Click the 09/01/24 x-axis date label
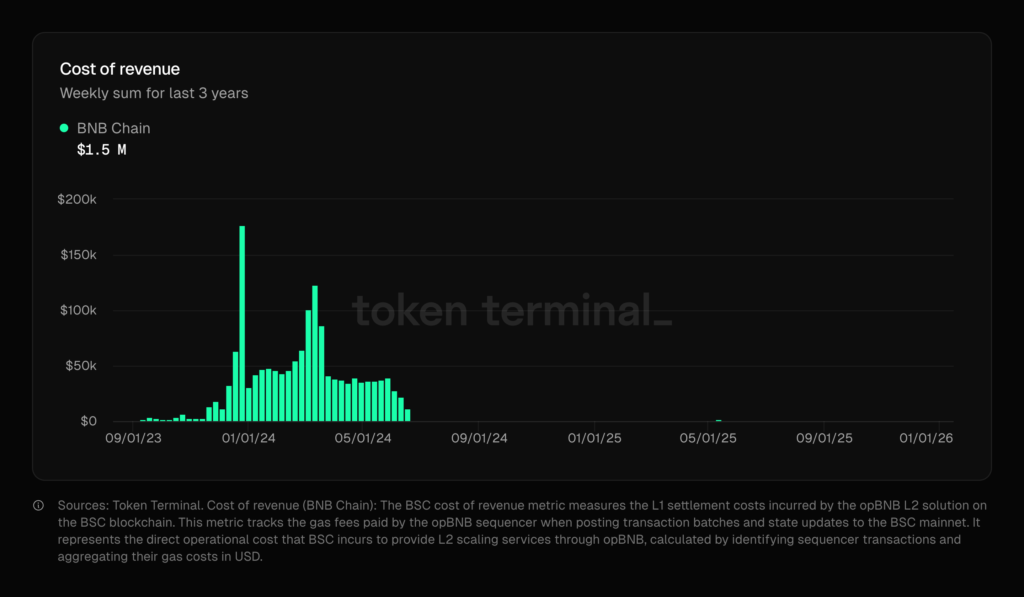 pos(479,439)
